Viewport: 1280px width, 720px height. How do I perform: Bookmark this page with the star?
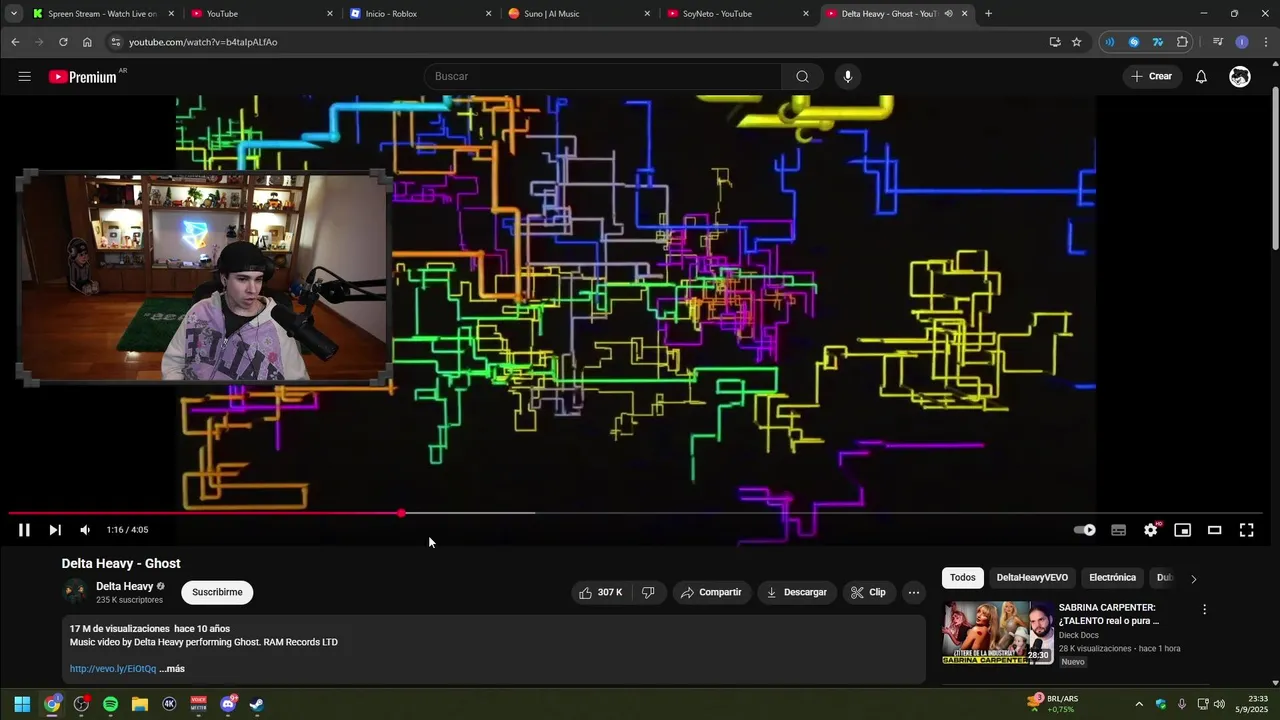pos(1077,42)
